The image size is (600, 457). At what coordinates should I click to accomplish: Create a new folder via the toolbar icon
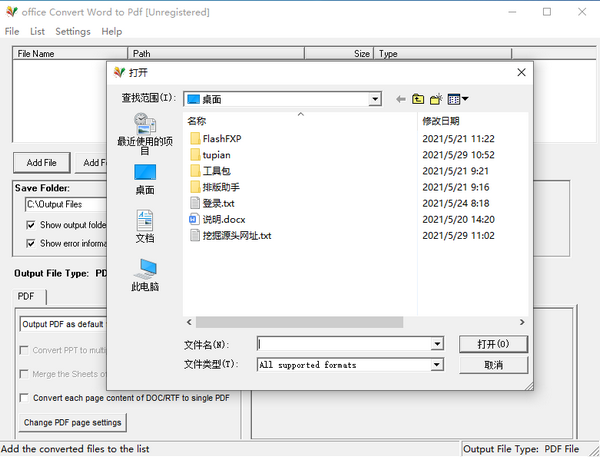436,99
